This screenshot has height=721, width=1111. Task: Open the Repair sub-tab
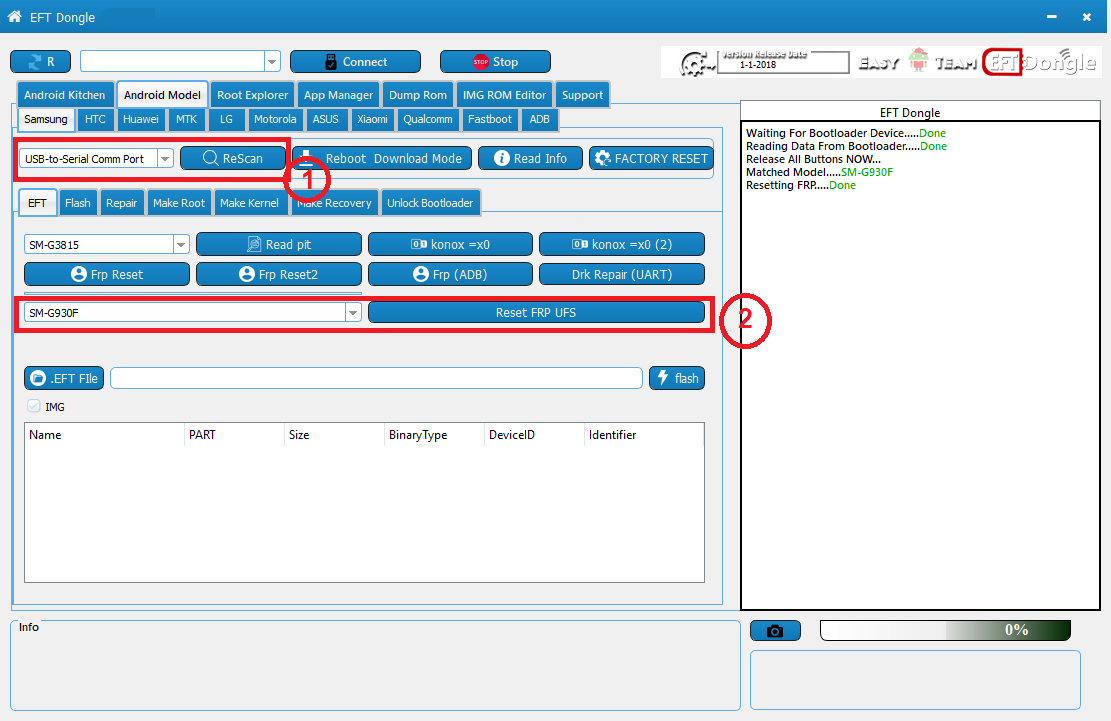[121, 203]
